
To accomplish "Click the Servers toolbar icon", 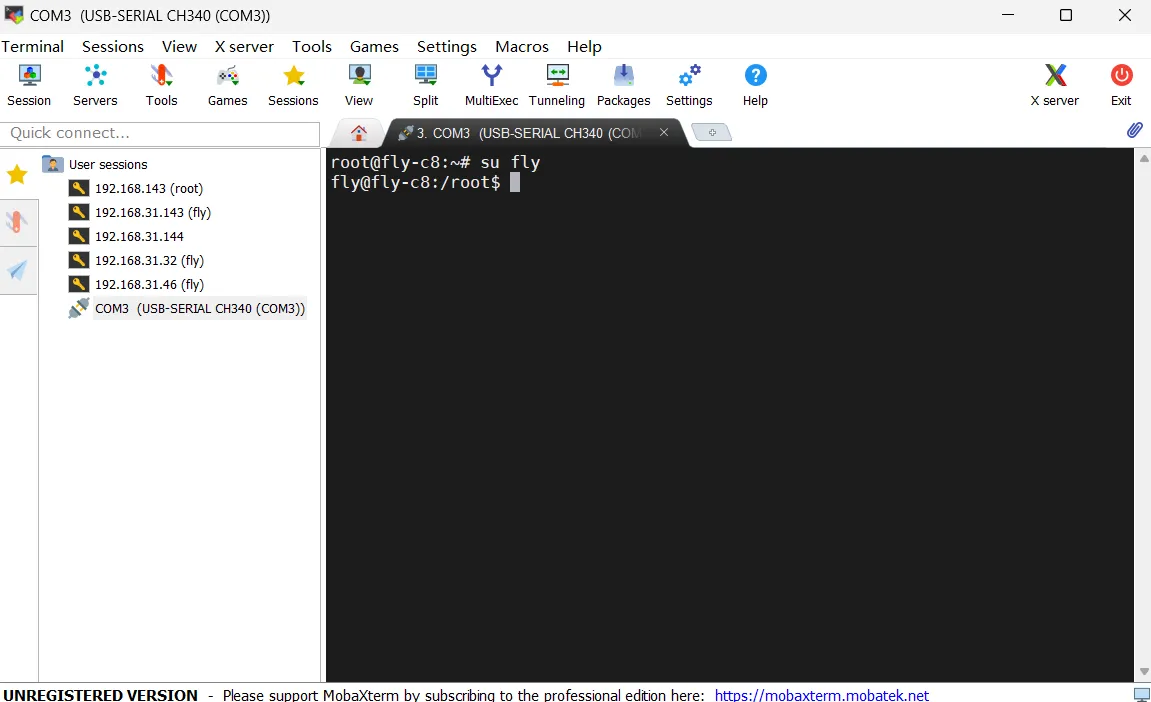I will pos(95,85).
